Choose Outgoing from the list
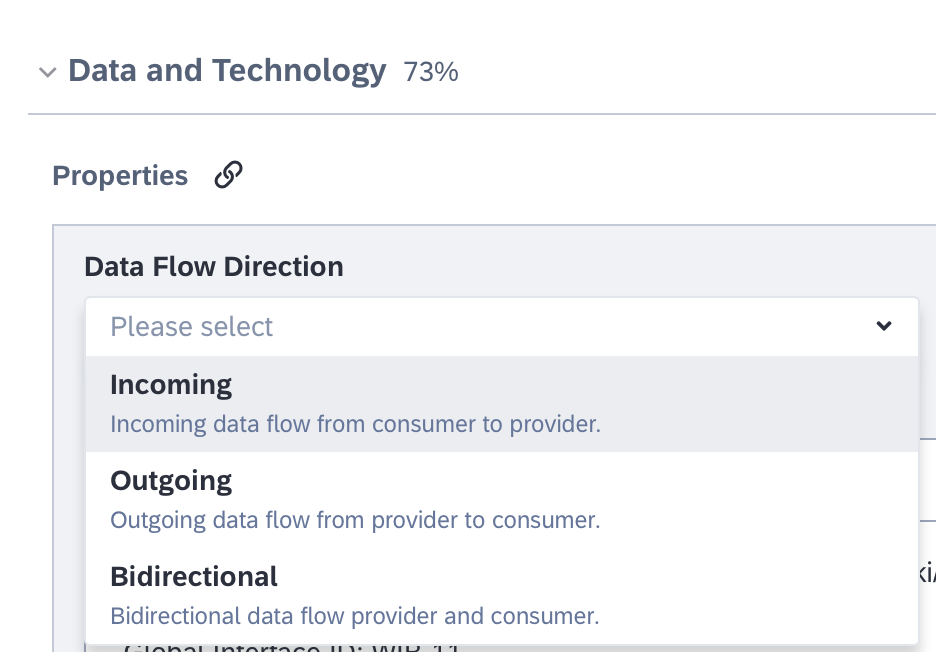Screen dimensions: 936x652 pos(500,499)
